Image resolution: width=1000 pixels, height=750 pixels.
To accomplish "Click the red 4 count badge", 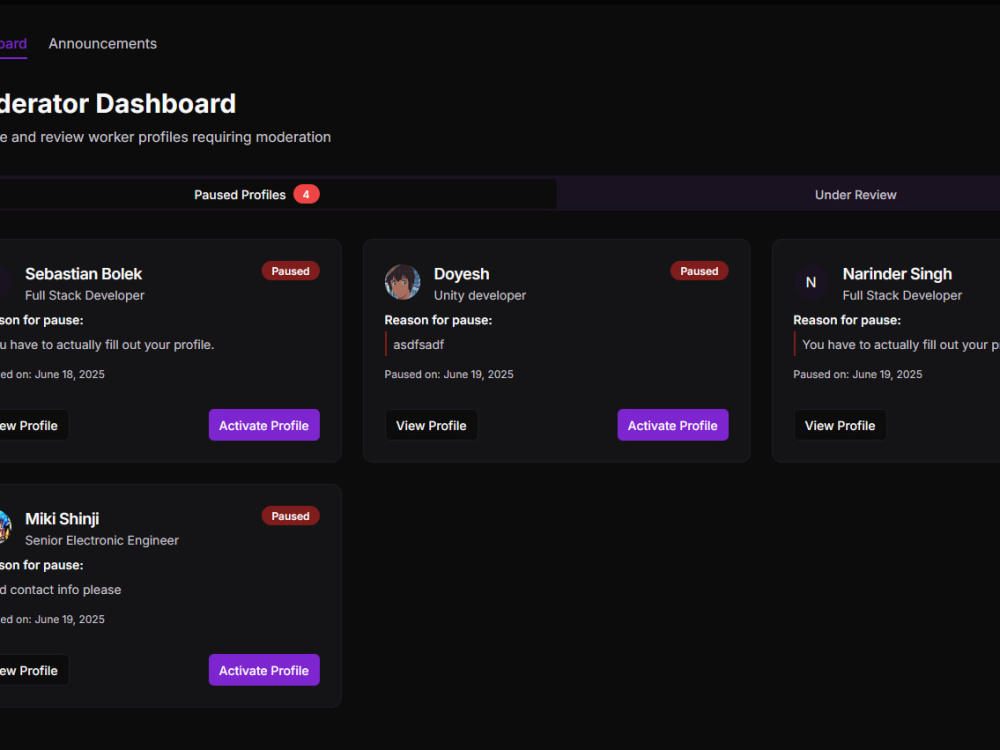I will tap(306, 195).
